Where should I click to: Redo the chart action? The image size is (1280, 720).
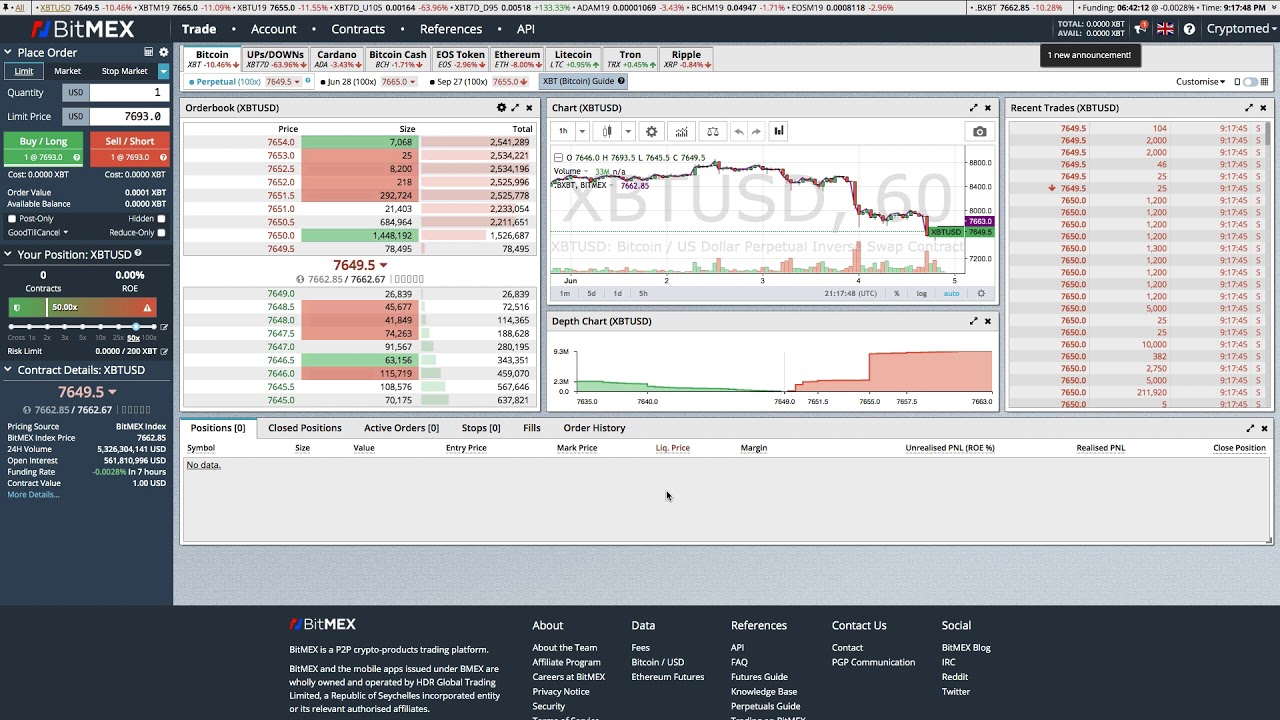click(756, 131)
